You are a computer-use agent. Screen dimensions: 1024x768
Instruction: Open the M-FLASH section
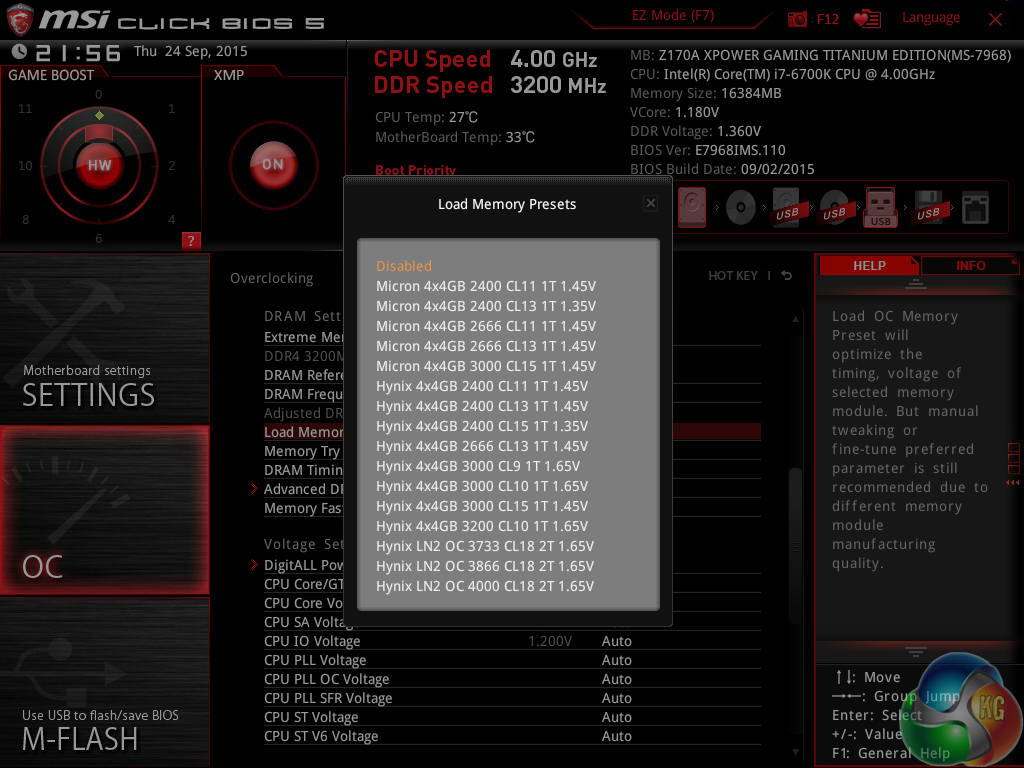point(104,682)
